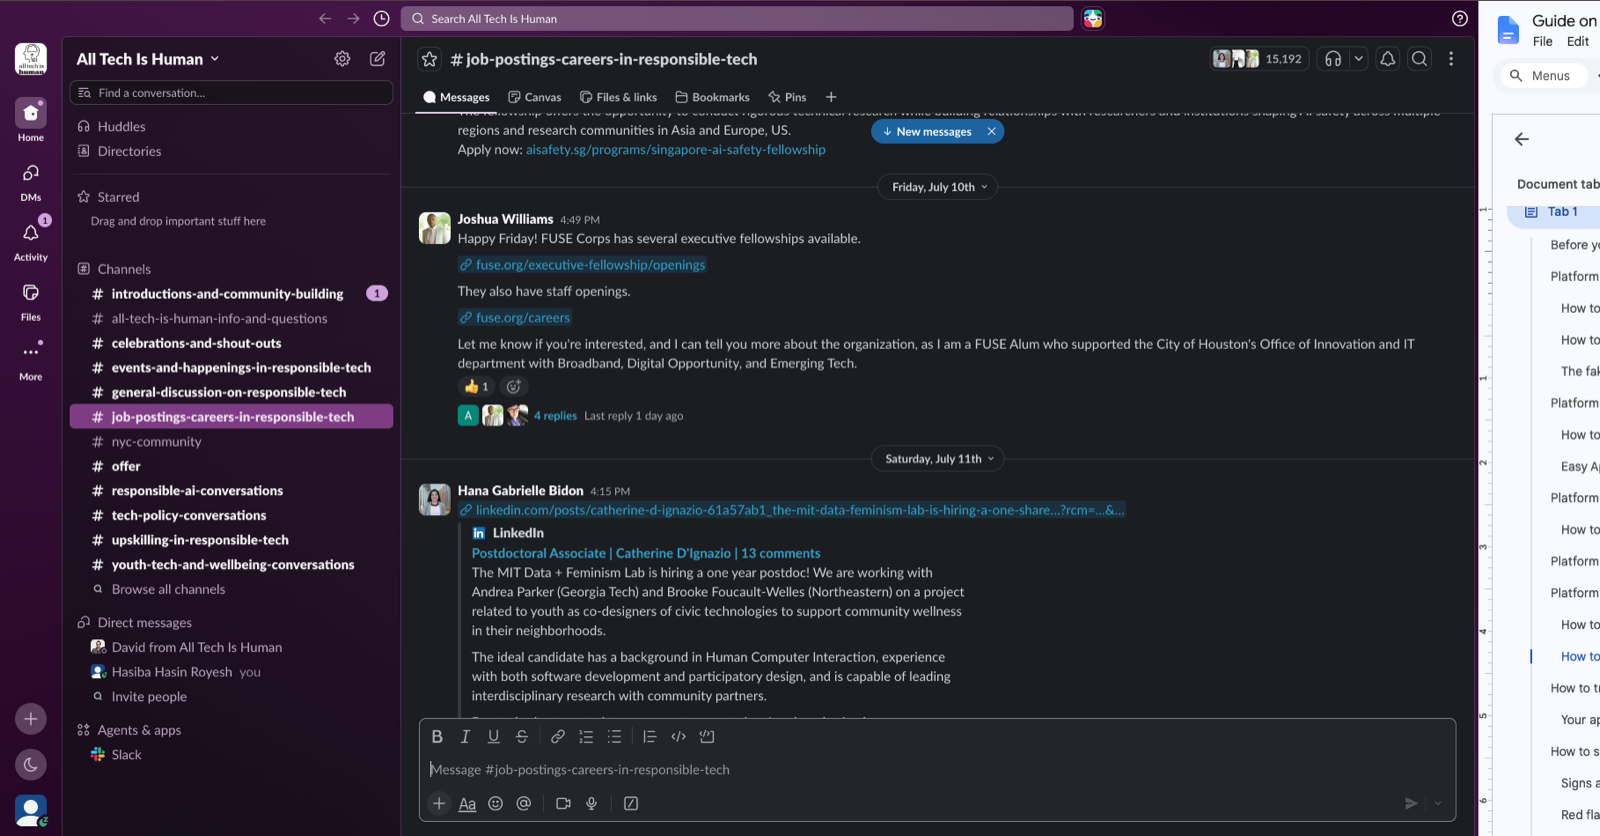Toggle bold formatting
This screenshot has height=836, width=1600.
(437, 736)
